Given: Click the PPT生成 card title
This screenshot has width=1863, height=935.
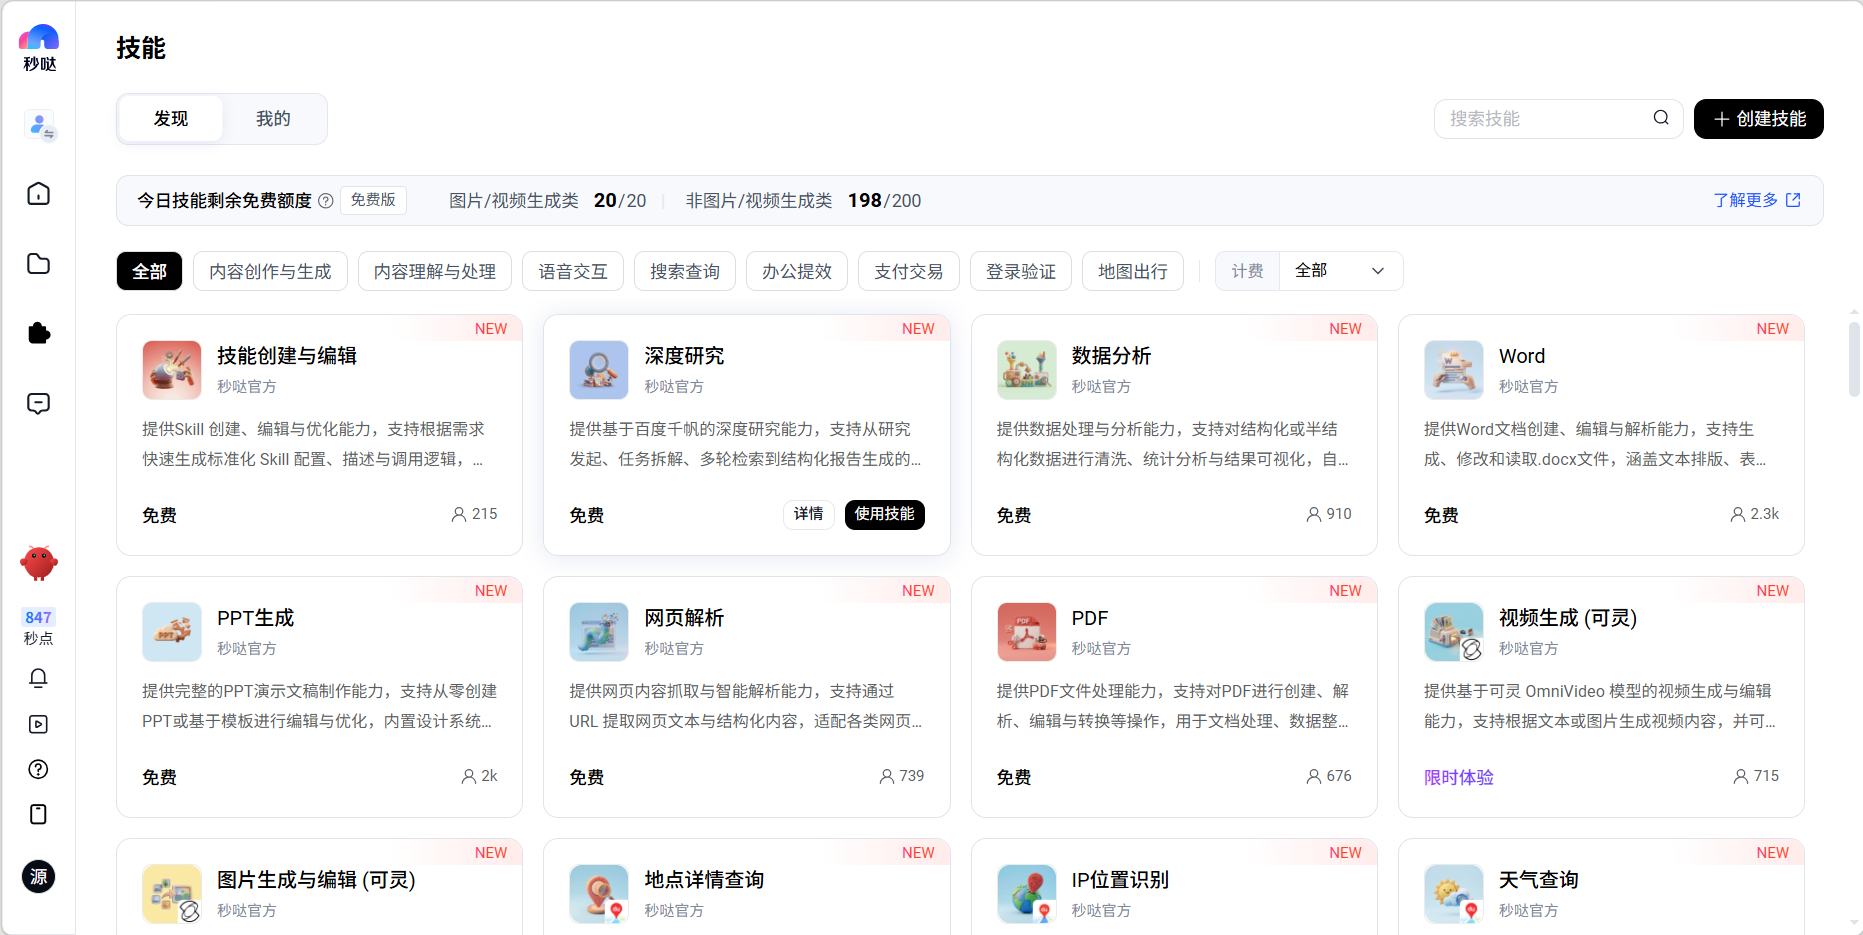Looking at the screenshot, I should [x=256, y=618].
